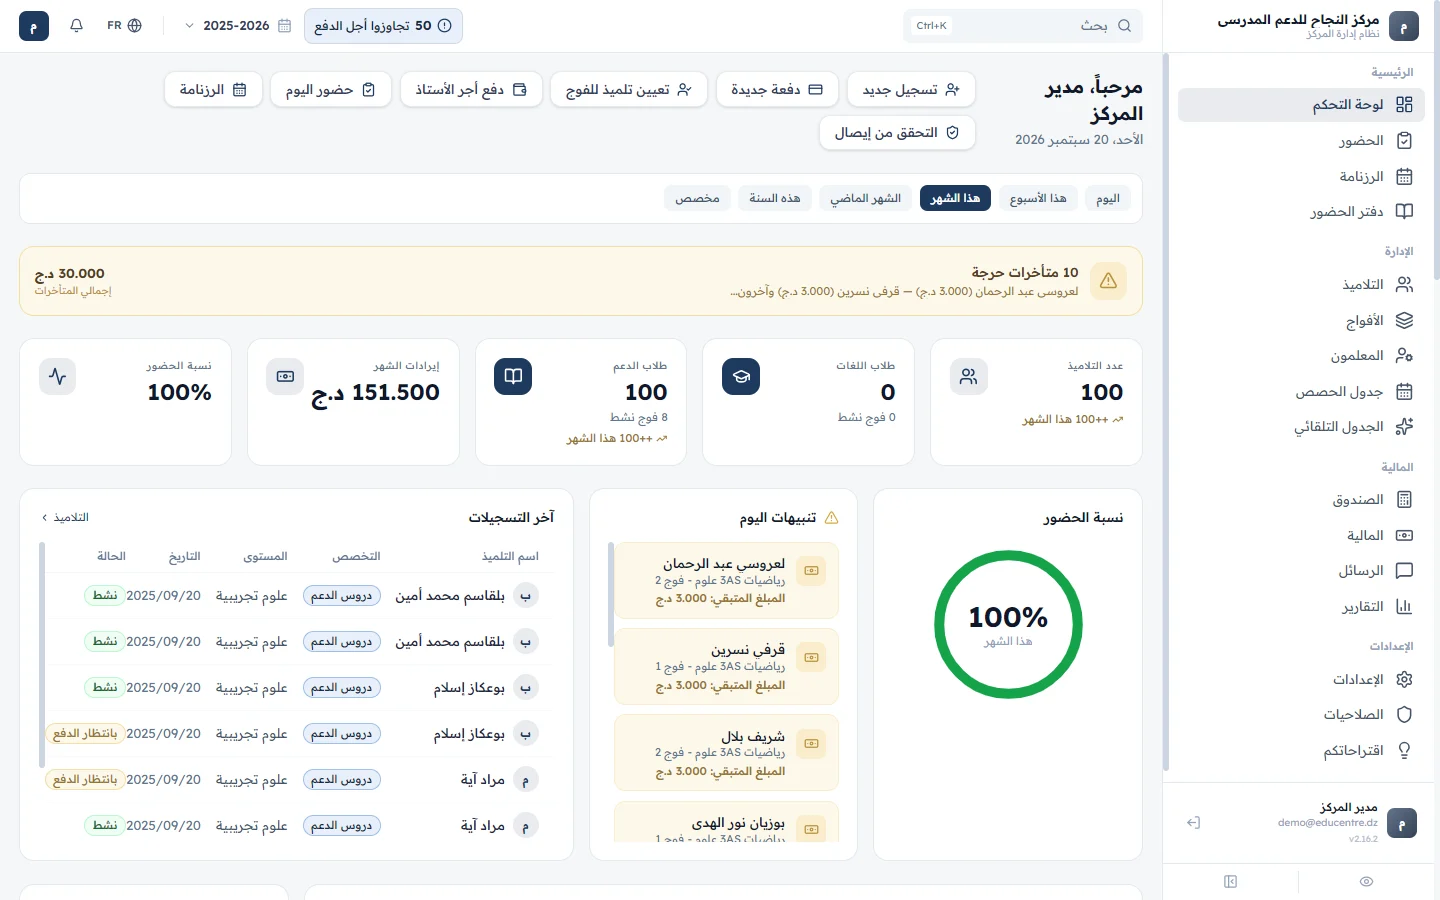Click the 30.000 د.ج total arrears amount
The height and width of the screenshot is (900, 1440).
click(x=70, y=274)
